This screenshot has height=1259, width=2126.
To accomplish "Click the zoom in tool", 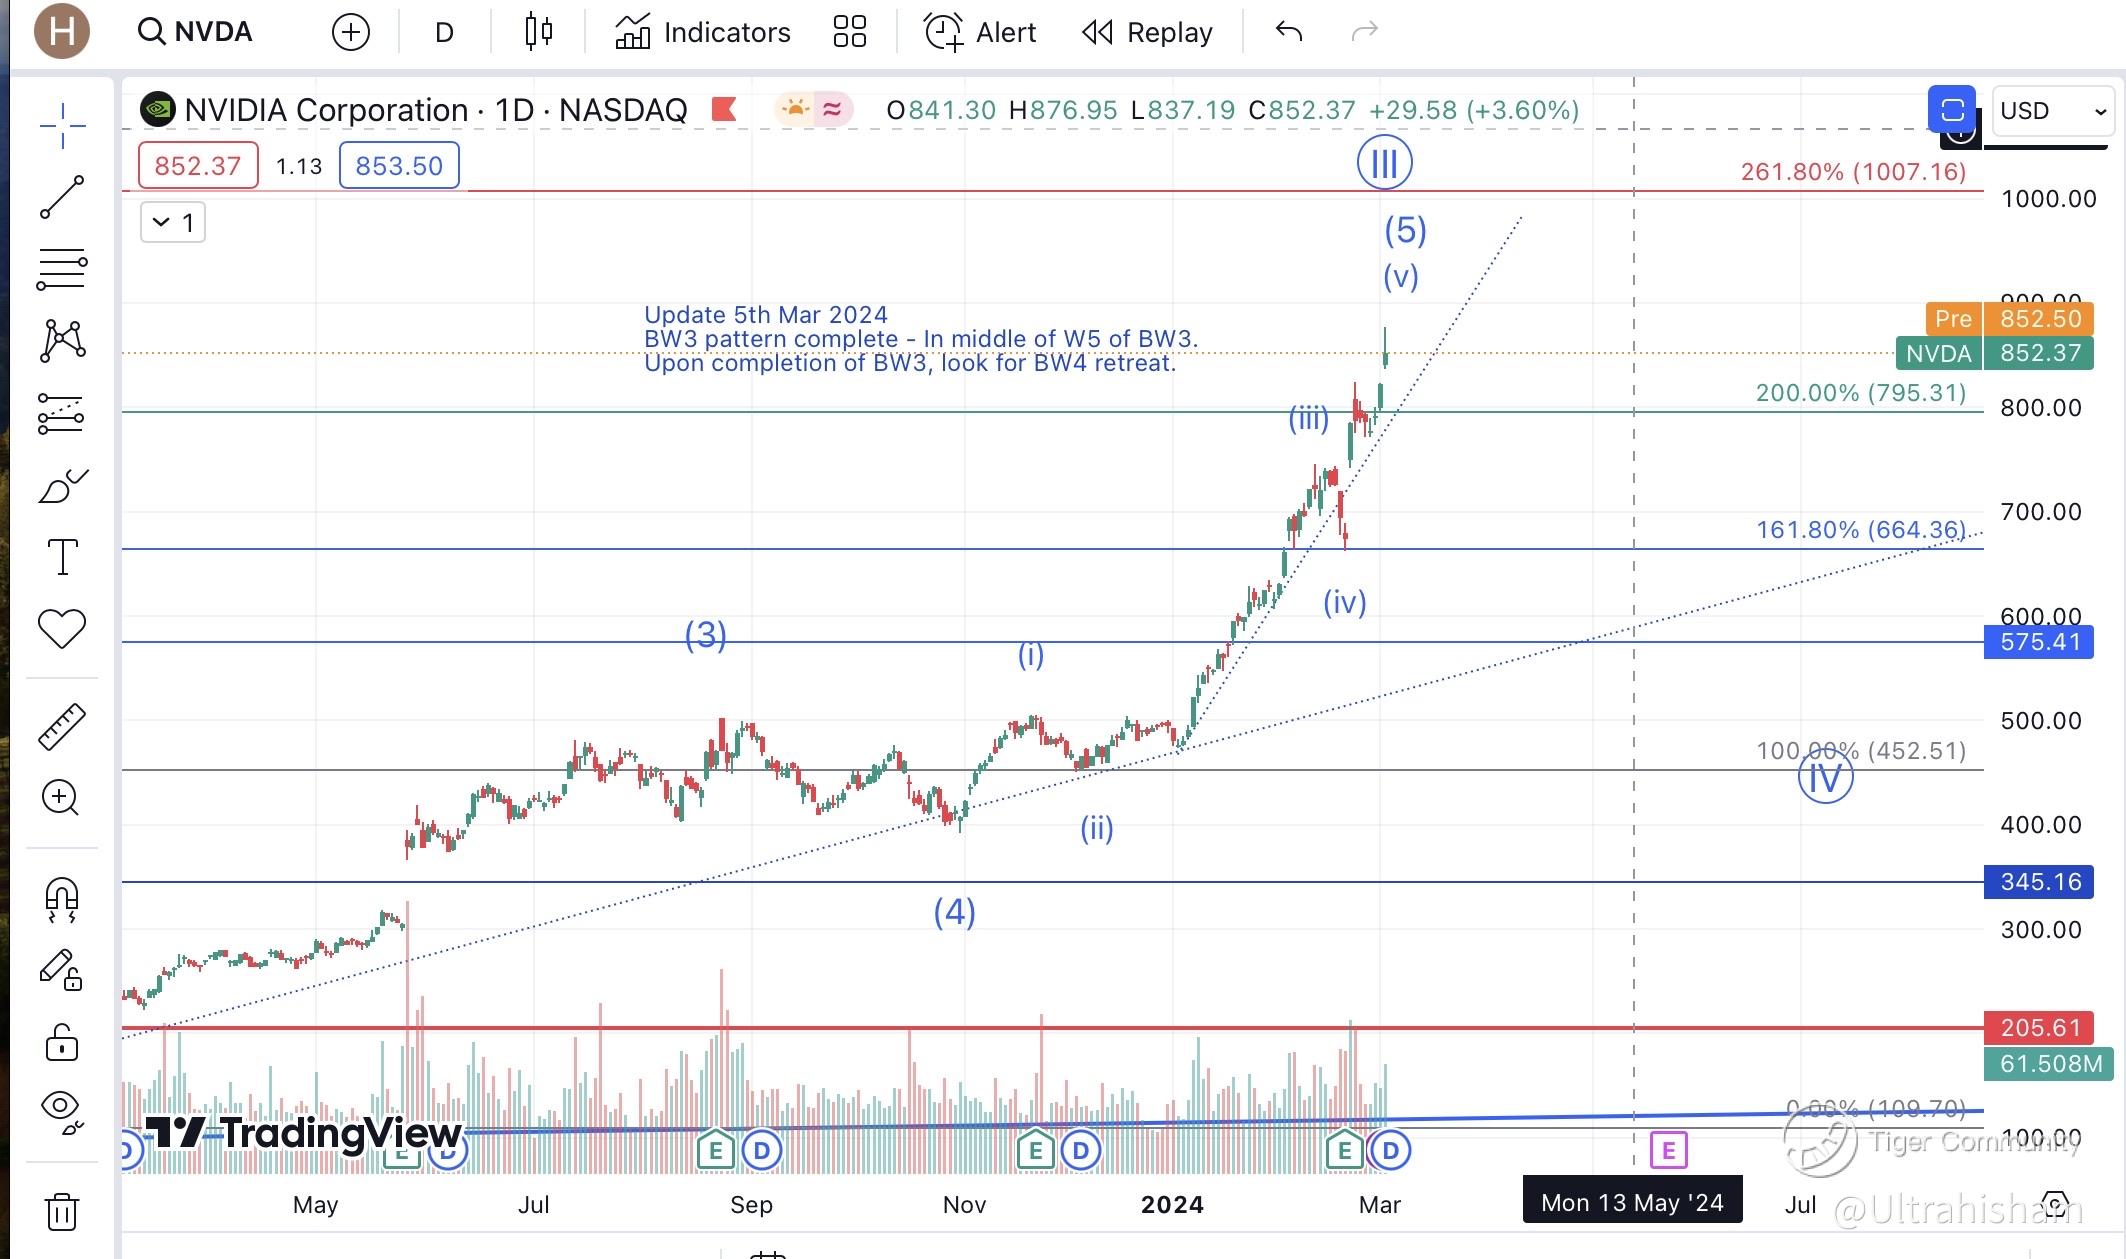I will click(62, 797).
